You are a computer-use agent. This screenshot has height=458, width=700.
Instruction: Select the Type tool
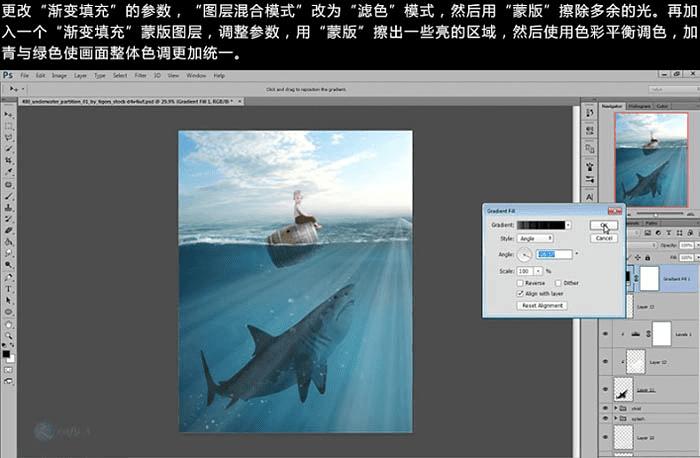tap(9, 287)
